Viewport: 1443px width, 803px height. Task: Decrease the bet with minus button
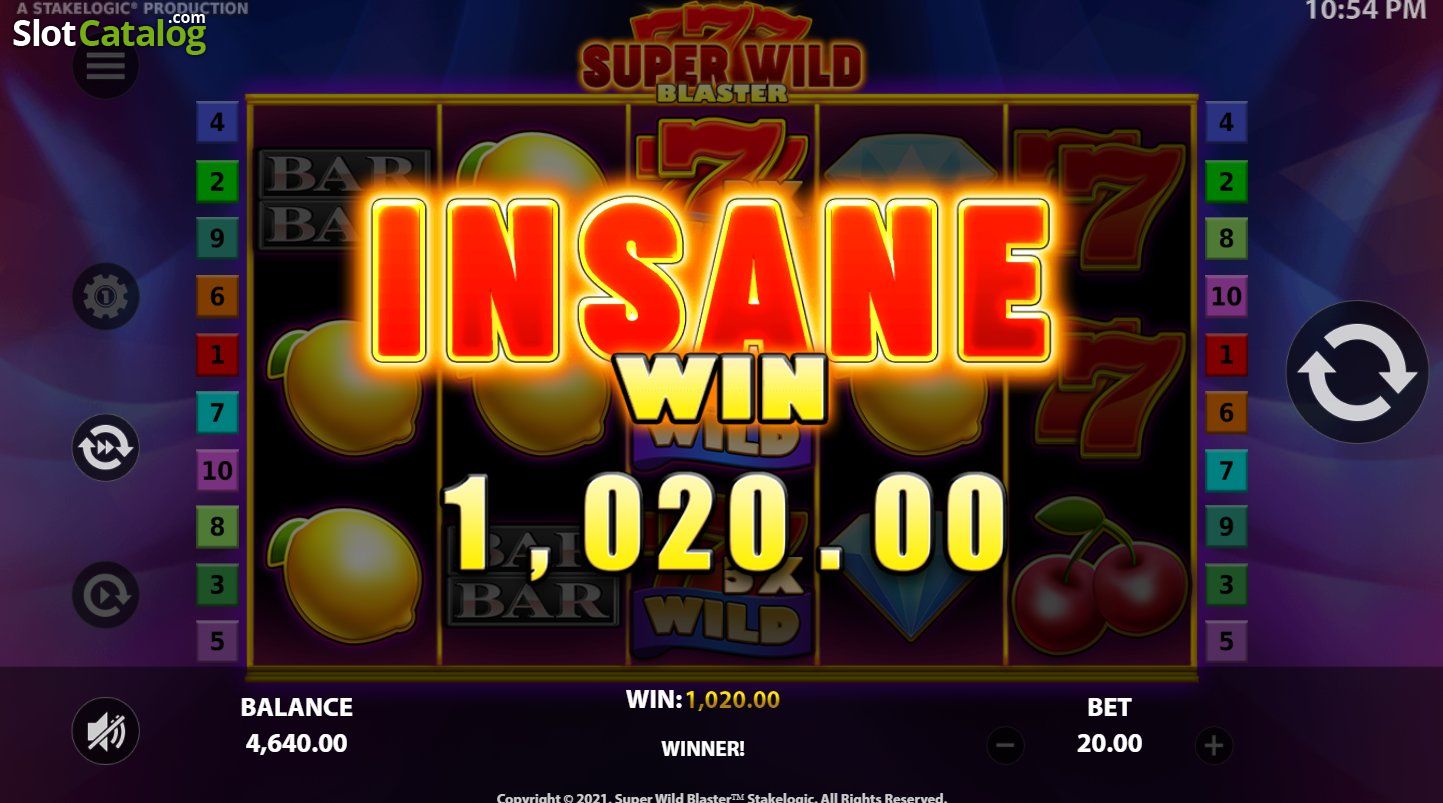pos(1006,745)
